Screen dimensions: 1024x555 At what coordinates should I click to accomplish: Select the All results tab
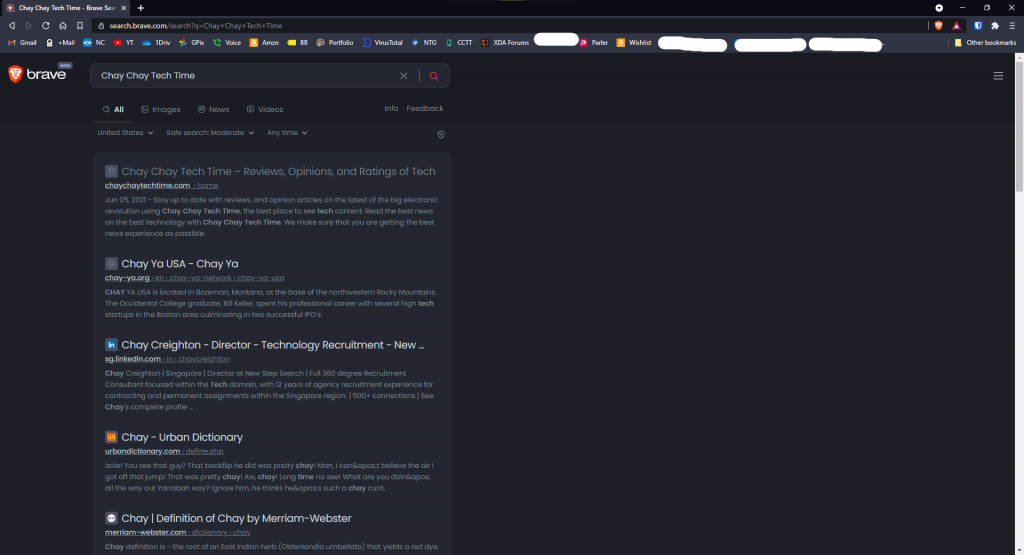pos(113,109)
